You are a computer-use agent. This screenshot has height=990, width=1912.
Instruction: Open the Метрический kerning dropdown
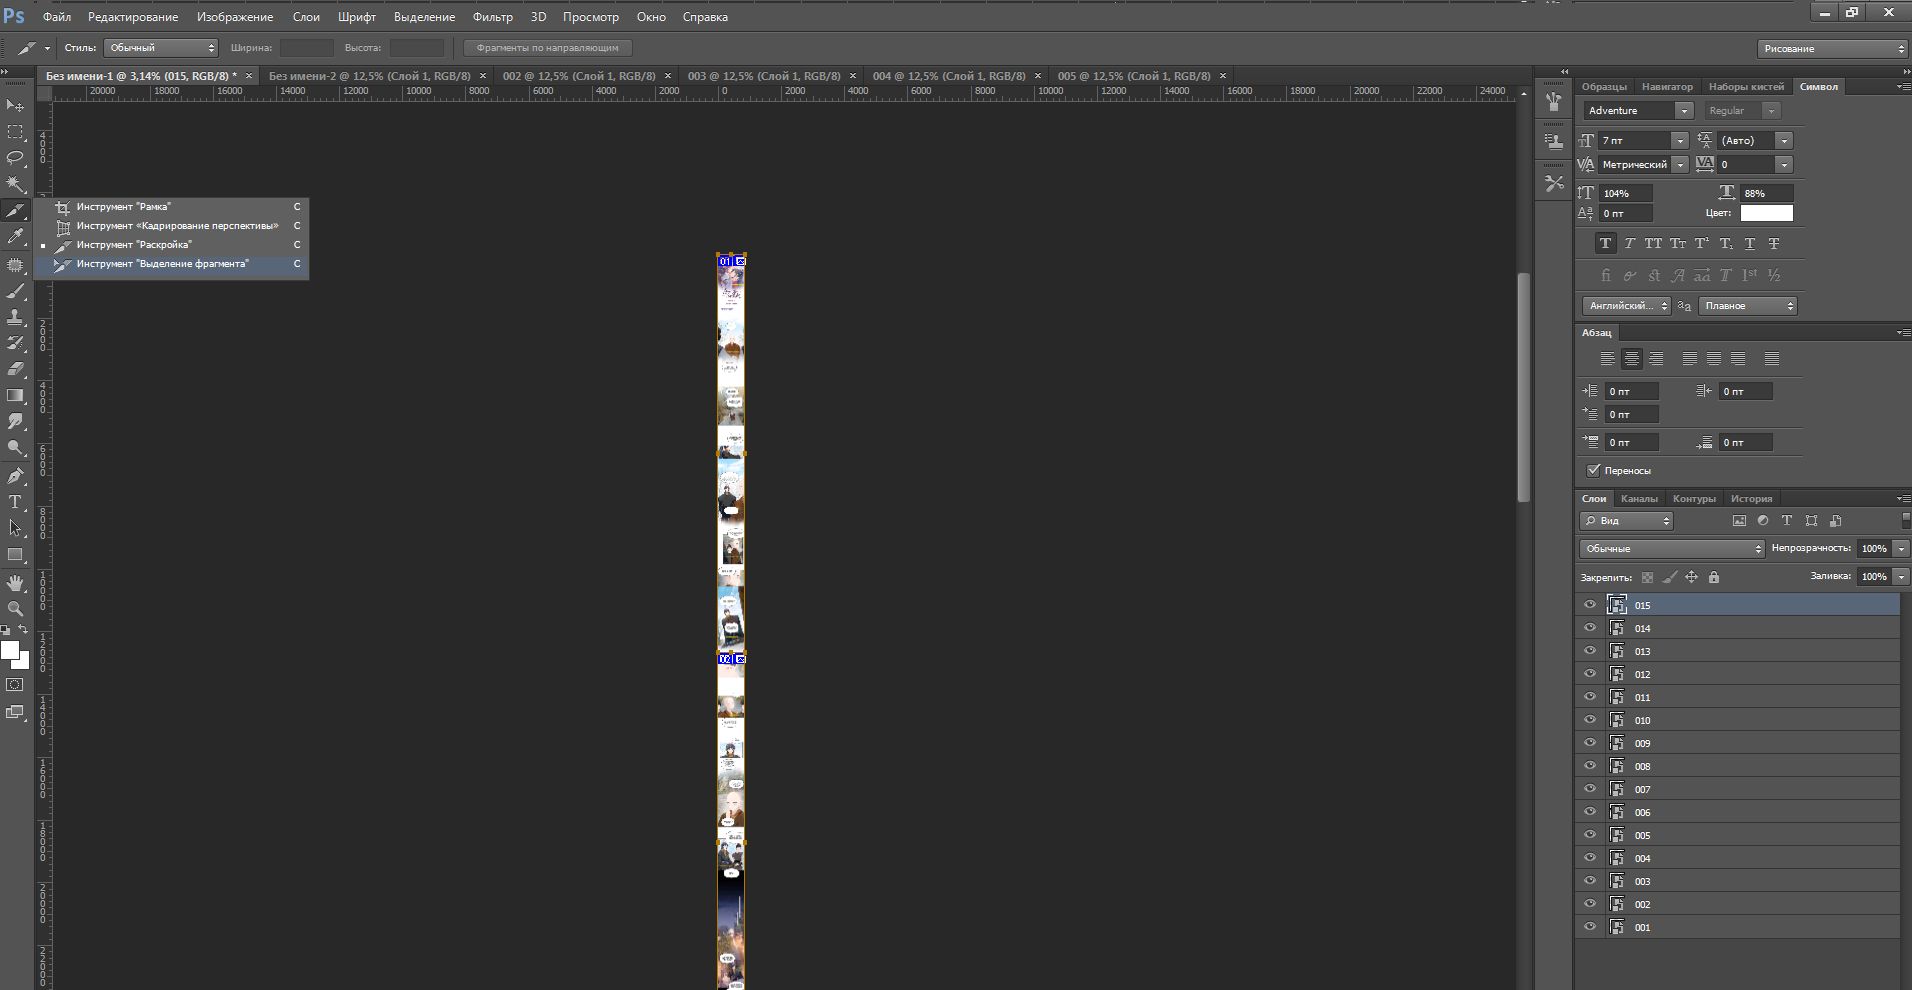point(1680,165)
